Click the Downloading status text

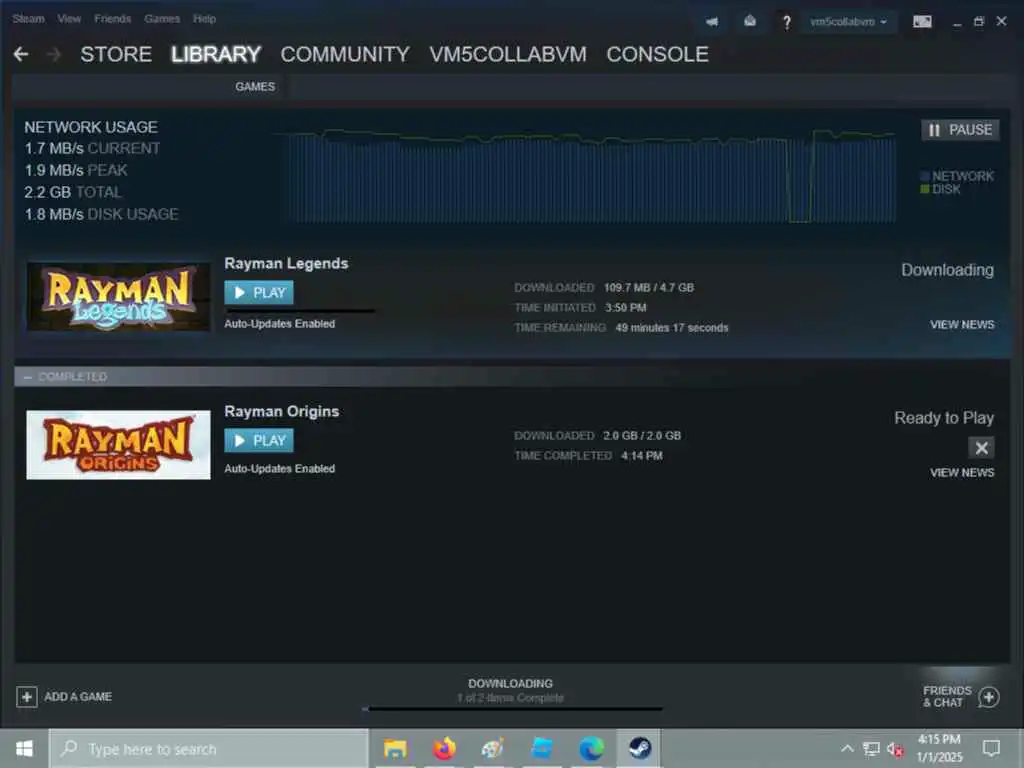pyautogui.click(x=948, y=270)
